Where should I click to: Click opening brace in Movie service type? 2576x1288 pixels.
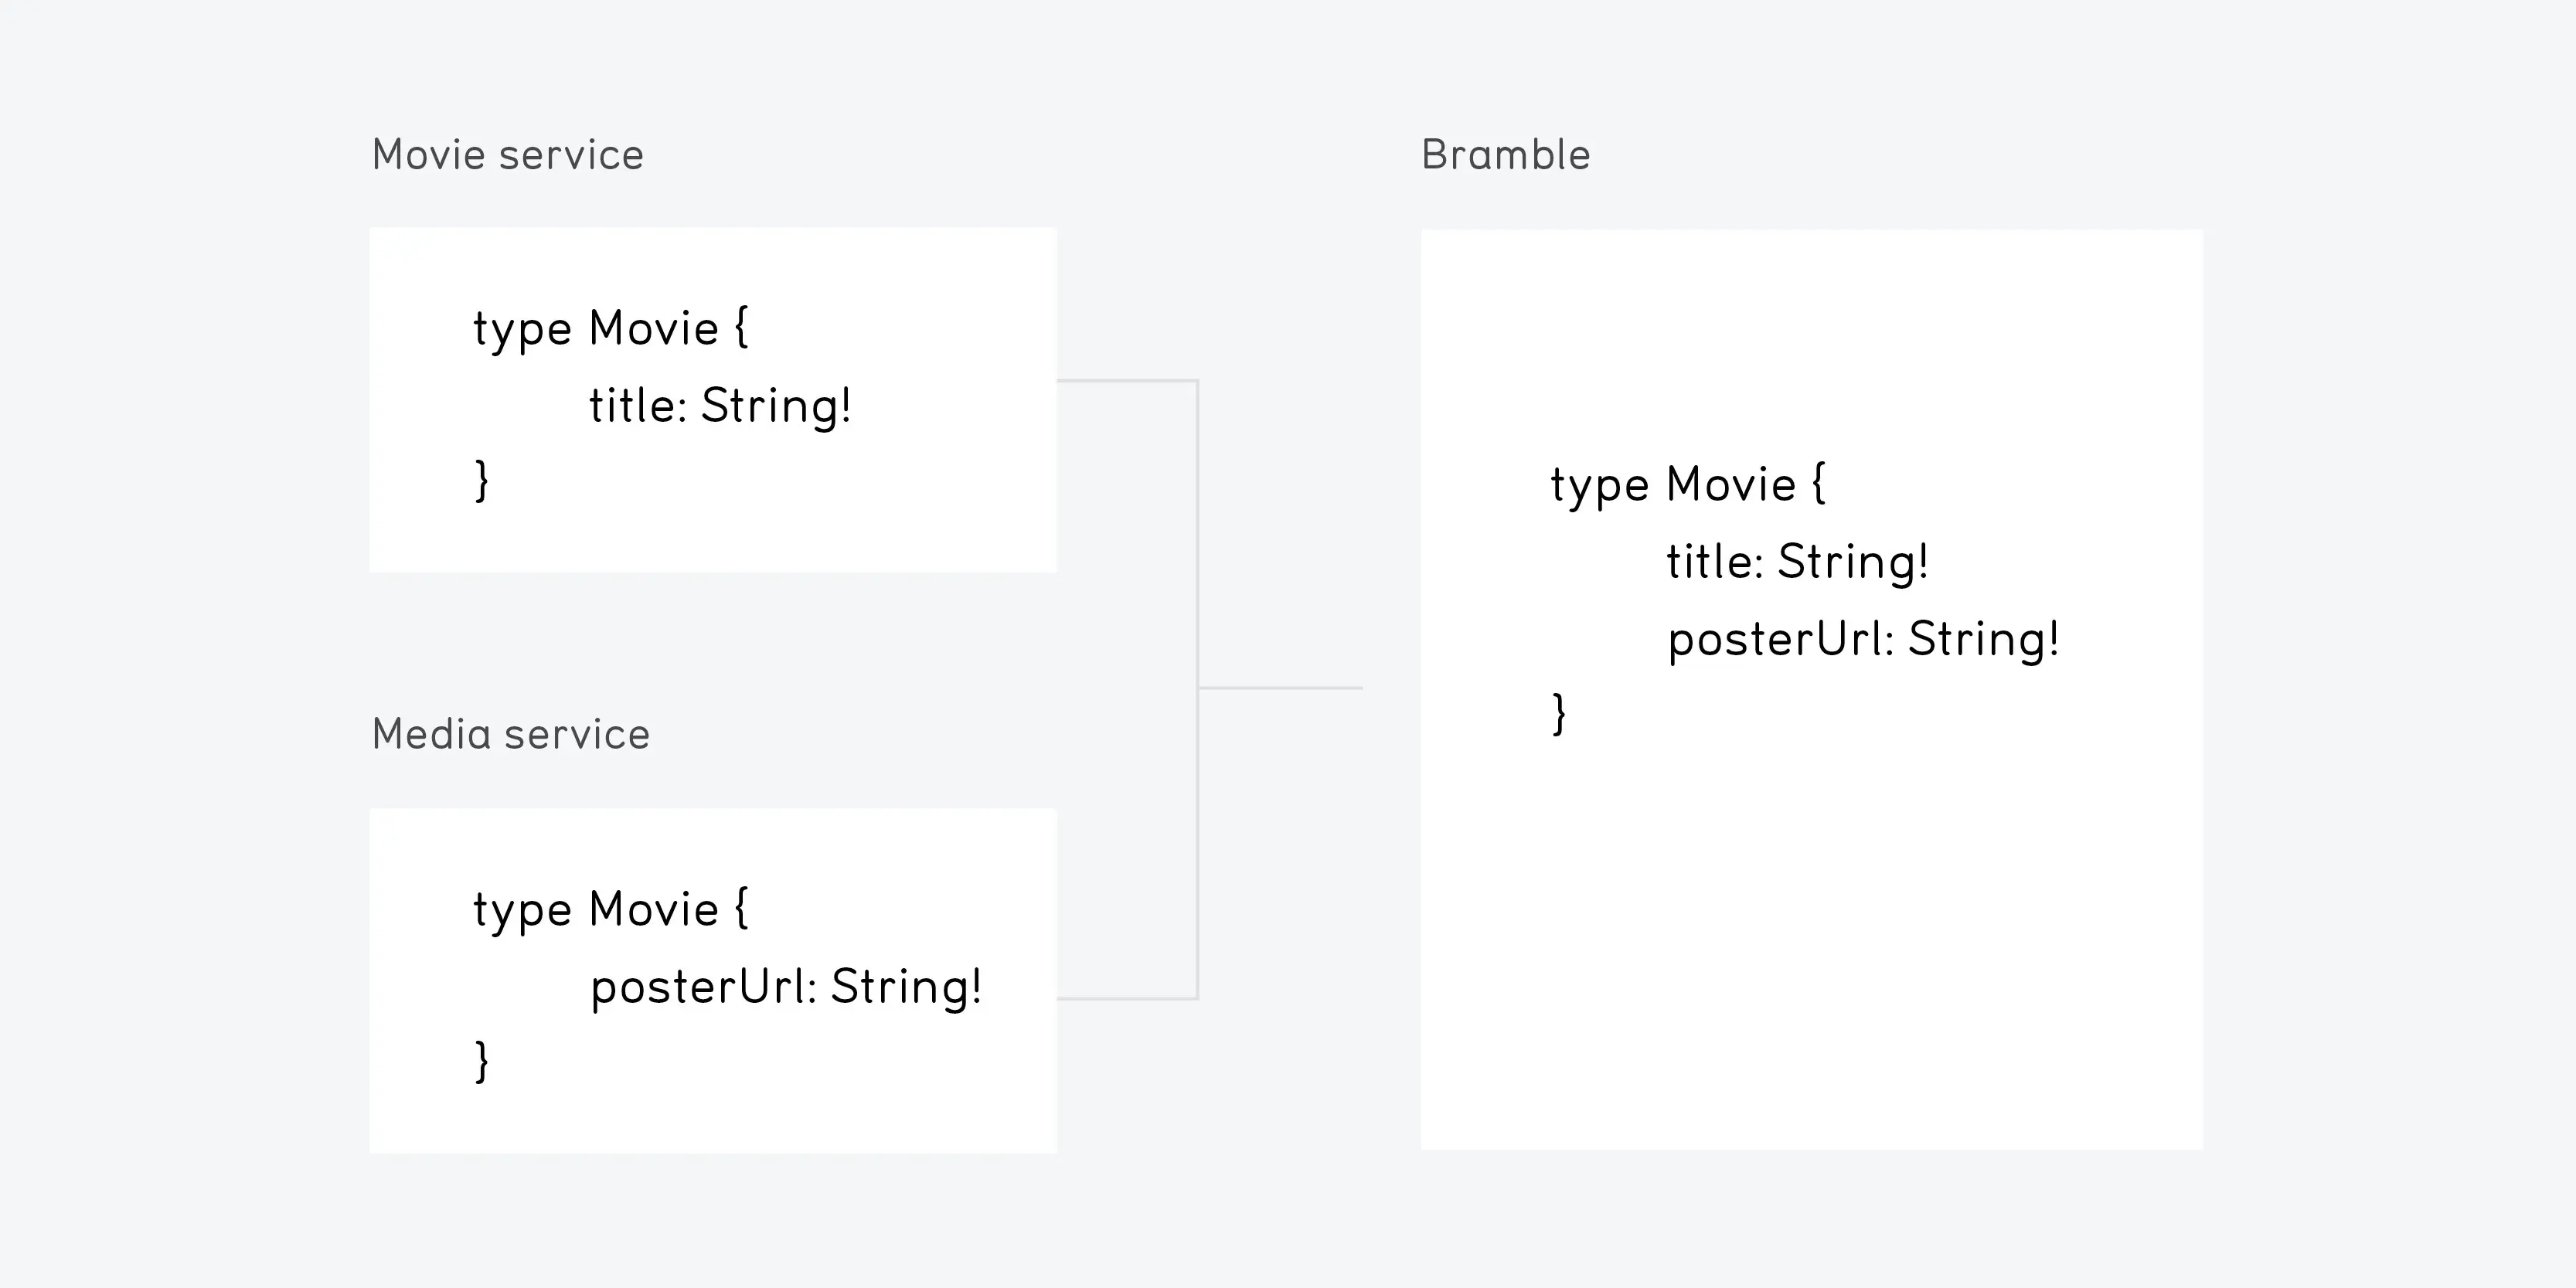point(741,328)
